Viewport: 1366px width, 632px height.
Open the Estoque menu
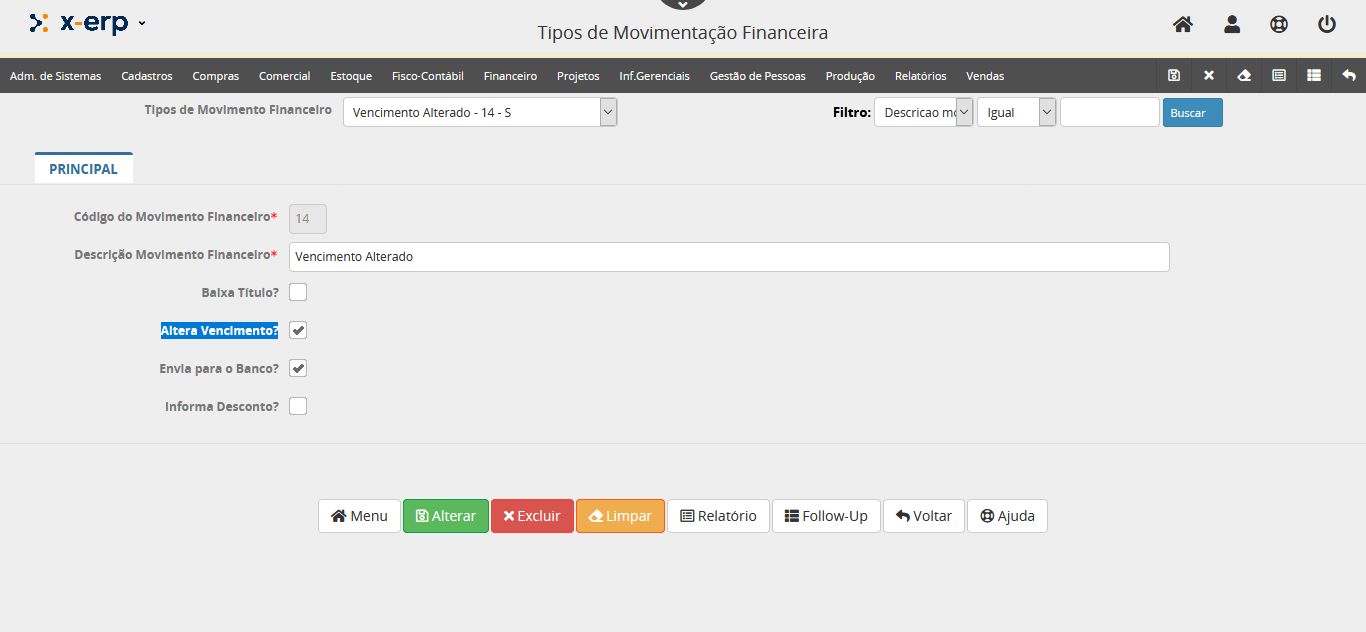[x=351, y=75]
